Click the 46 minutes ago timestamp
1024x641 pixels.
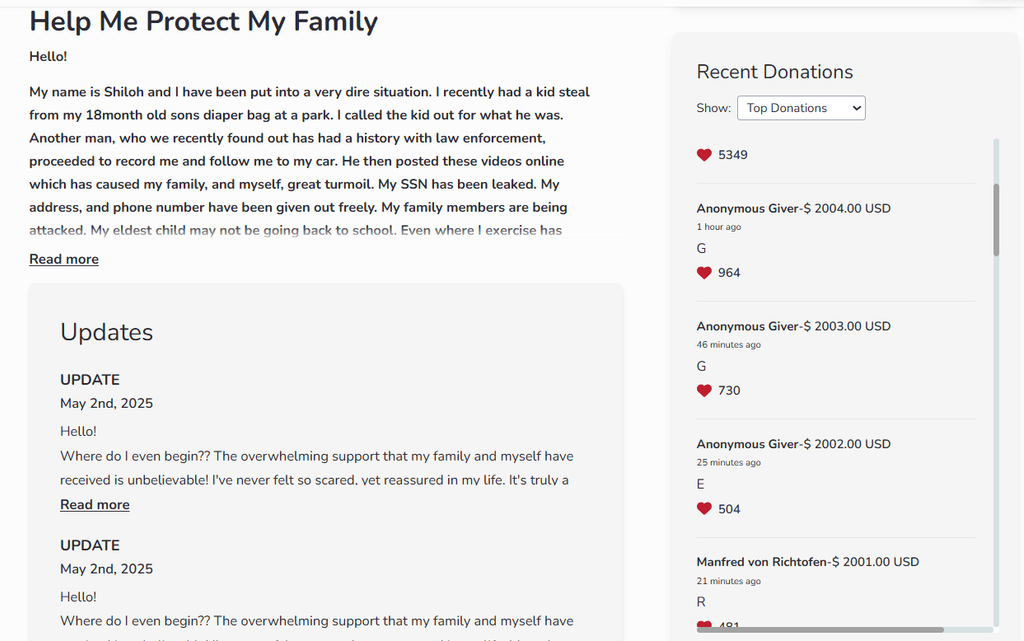click(x=728, y=345)
